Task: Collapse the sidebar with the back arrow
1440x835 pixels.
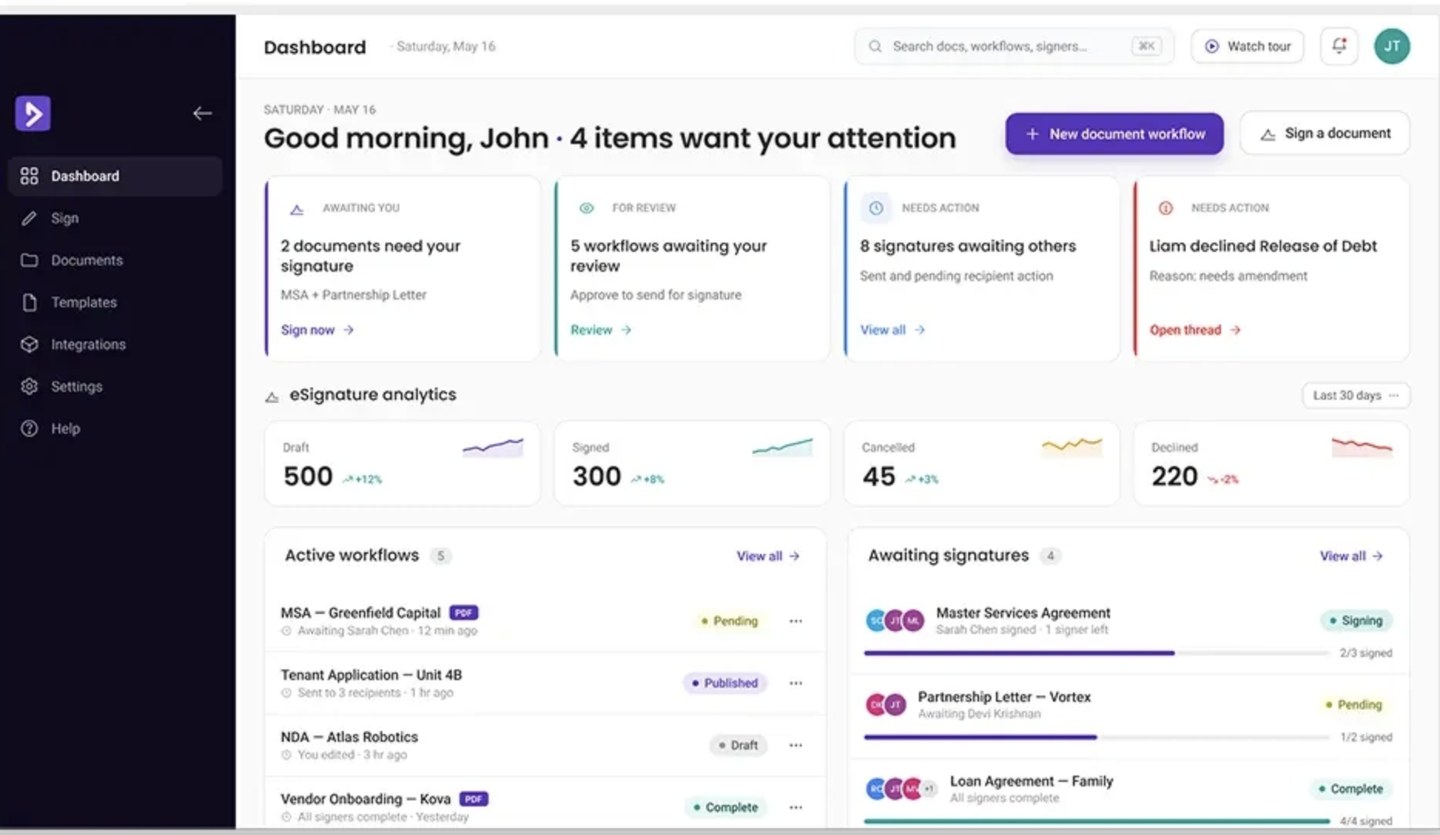Action: pyautogui.click(x=202, y=114)
